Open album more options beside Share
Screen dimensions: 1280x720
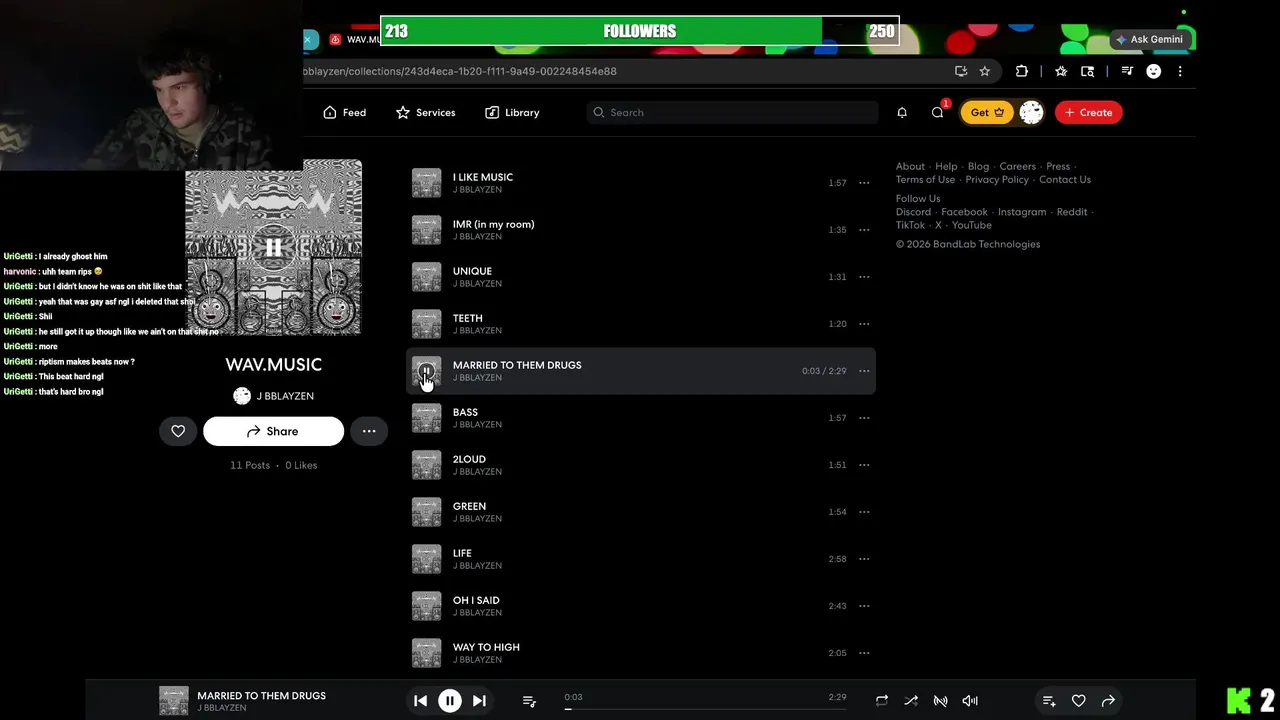pyautogui.click(x=369, y=431)
